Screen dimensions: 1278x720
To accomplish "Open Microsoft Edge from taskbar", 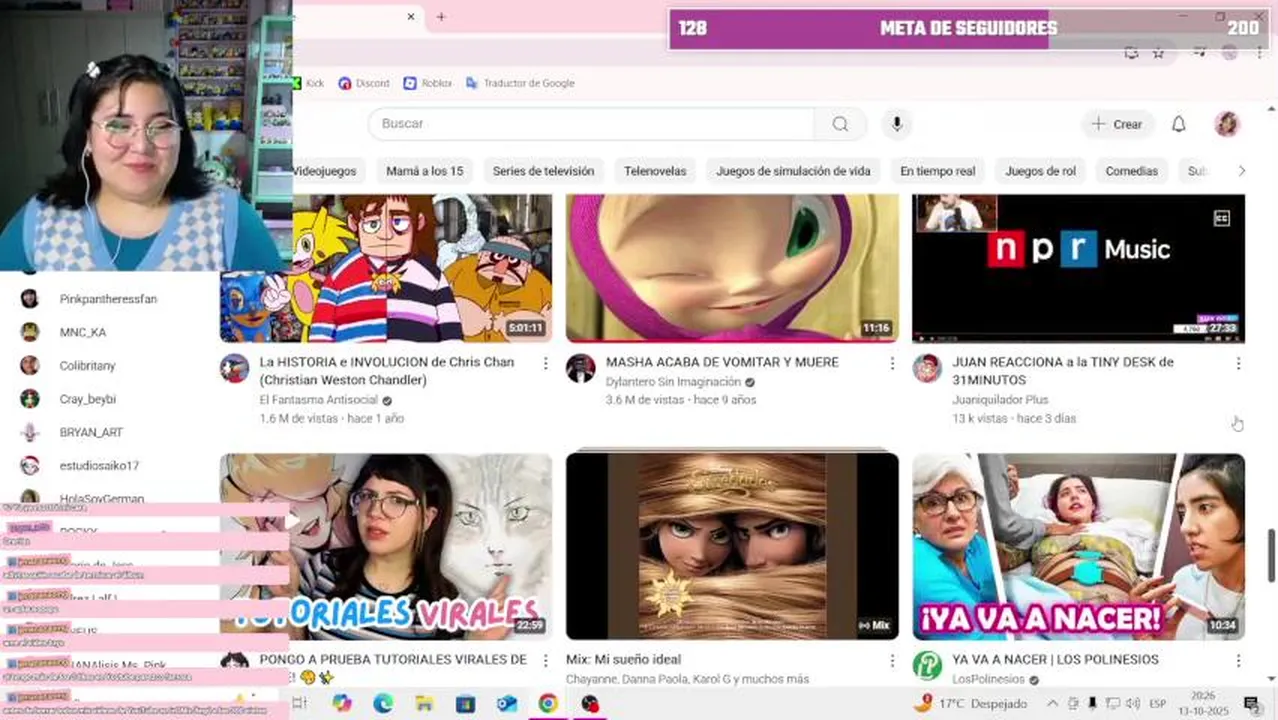I will [x=383, y=704].
